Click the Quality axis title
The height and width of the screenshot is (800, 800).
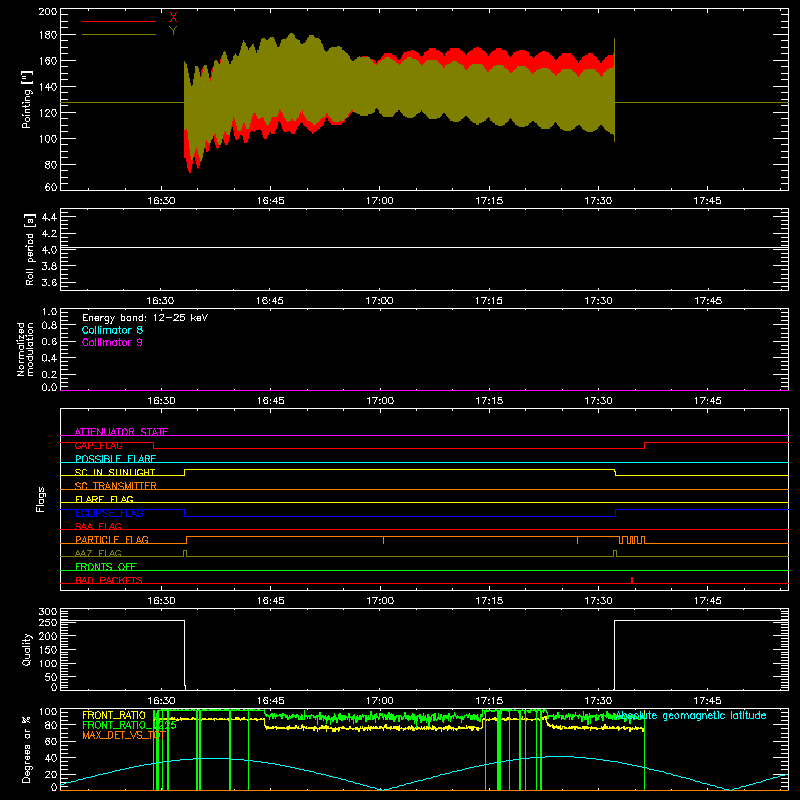(27, 649)
